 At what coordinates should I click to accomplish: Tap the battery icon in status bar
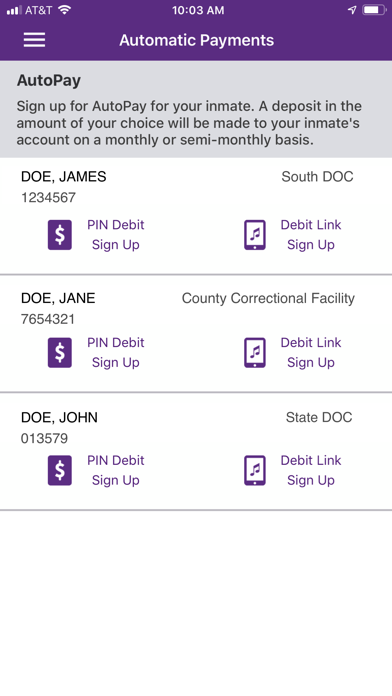point(374,10)
